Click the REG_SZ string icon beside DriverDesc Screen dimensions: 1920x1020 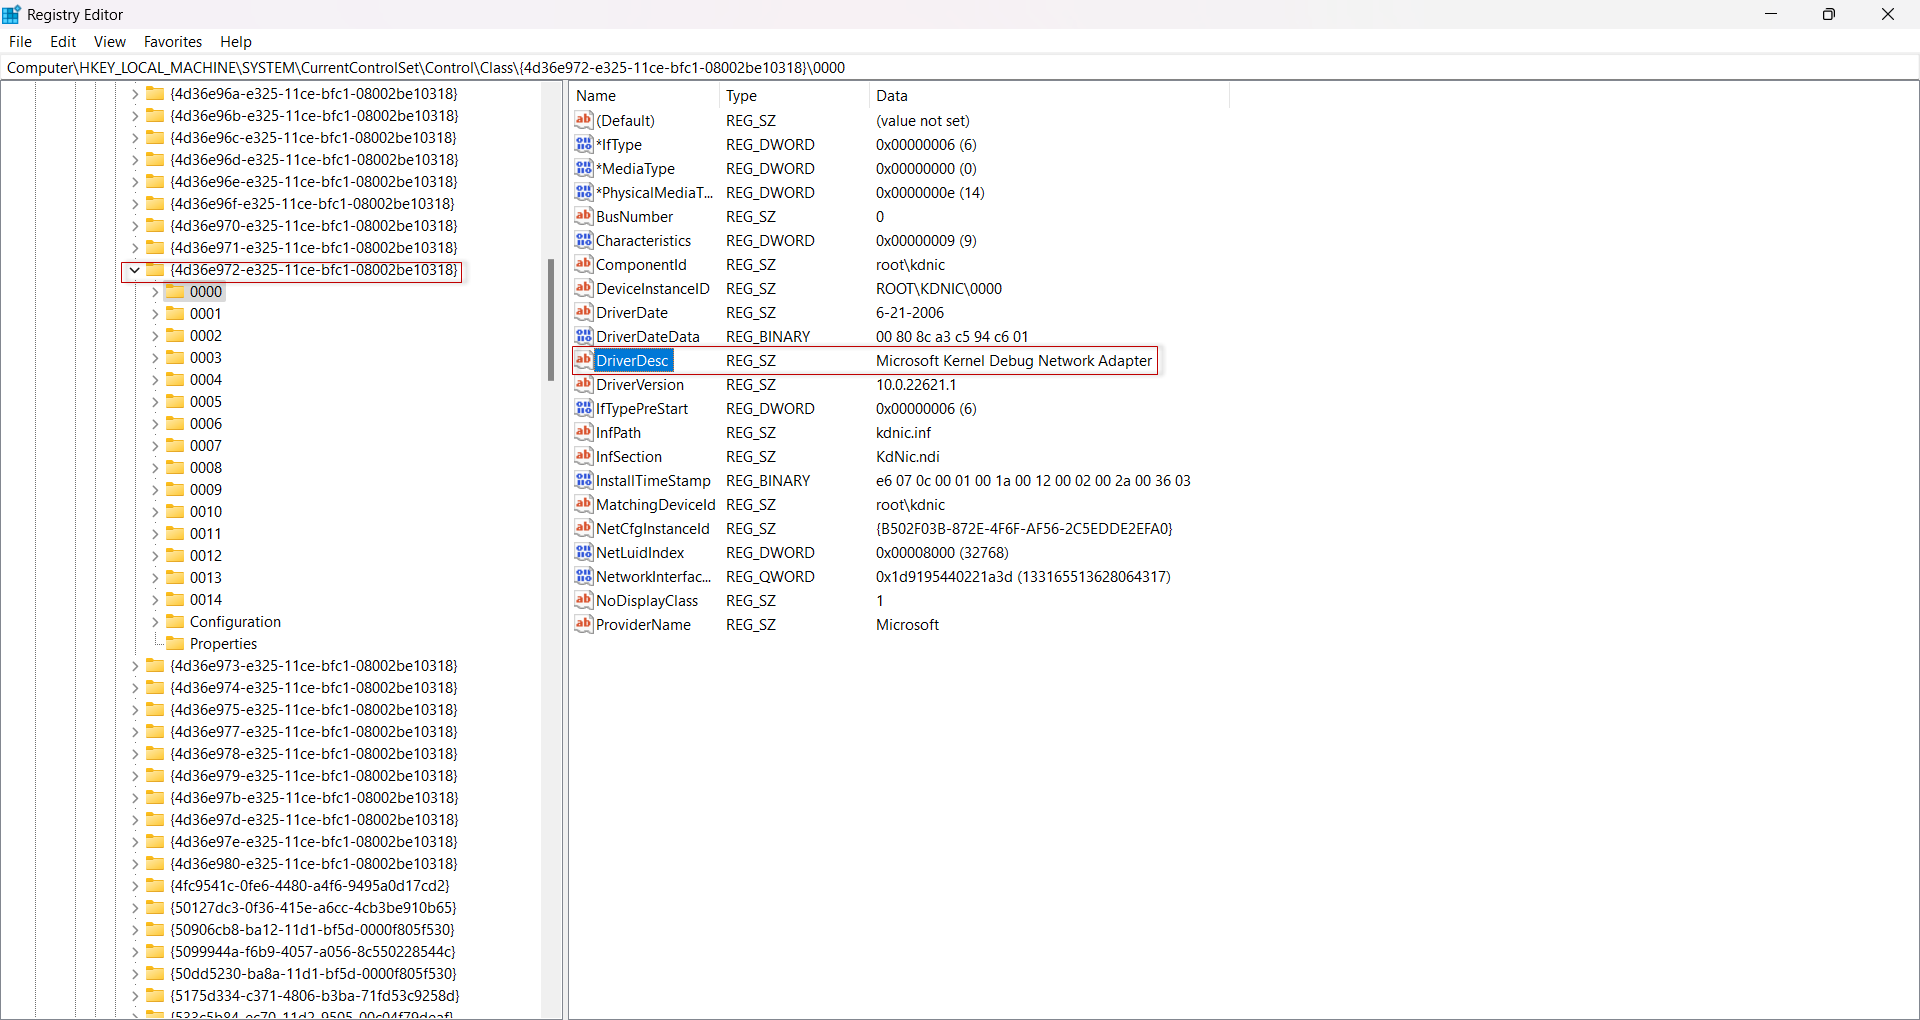click(x=583, y=360)
